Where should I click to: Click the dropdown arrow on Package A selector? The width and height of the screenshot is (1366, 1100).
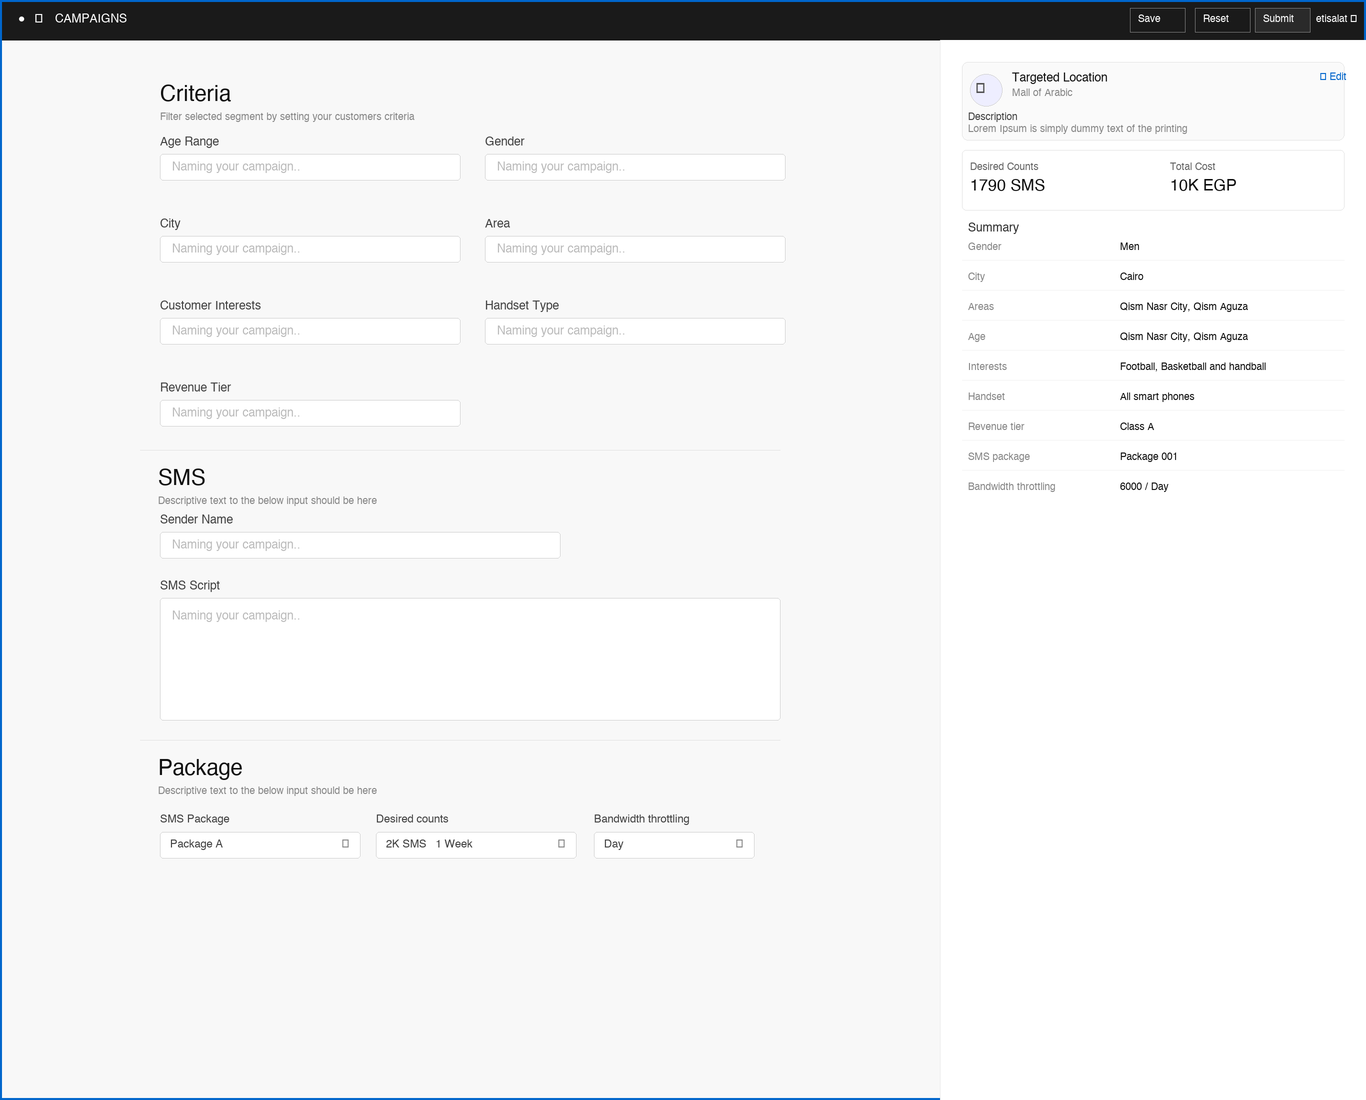[x=347, y=844]
